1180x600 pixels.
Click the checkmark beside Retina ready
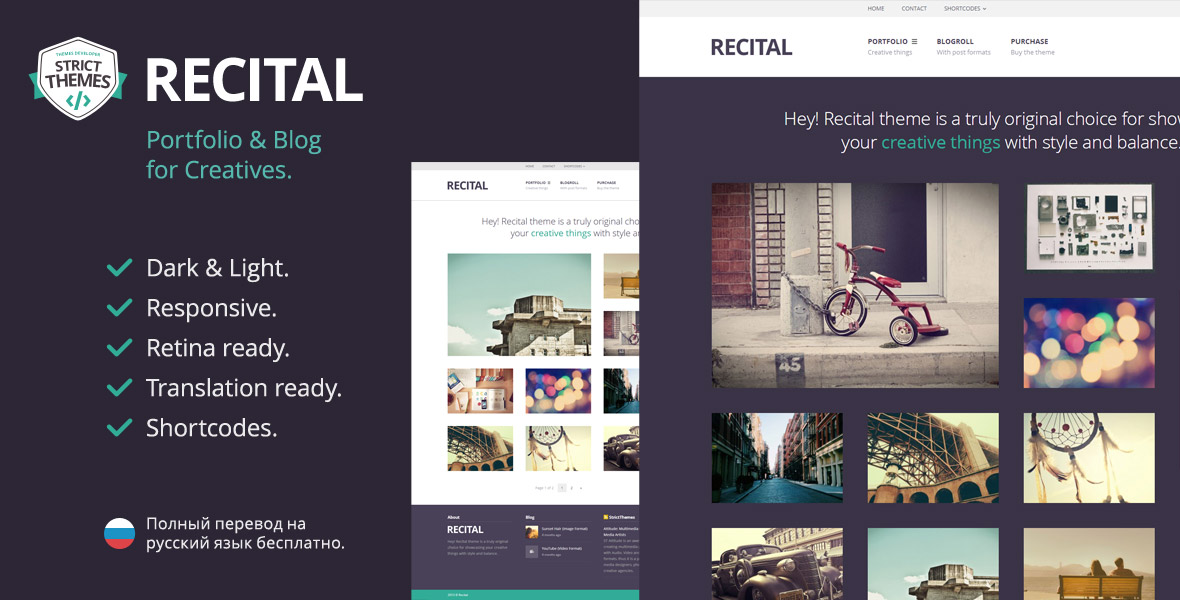click(x=120, y=348)
